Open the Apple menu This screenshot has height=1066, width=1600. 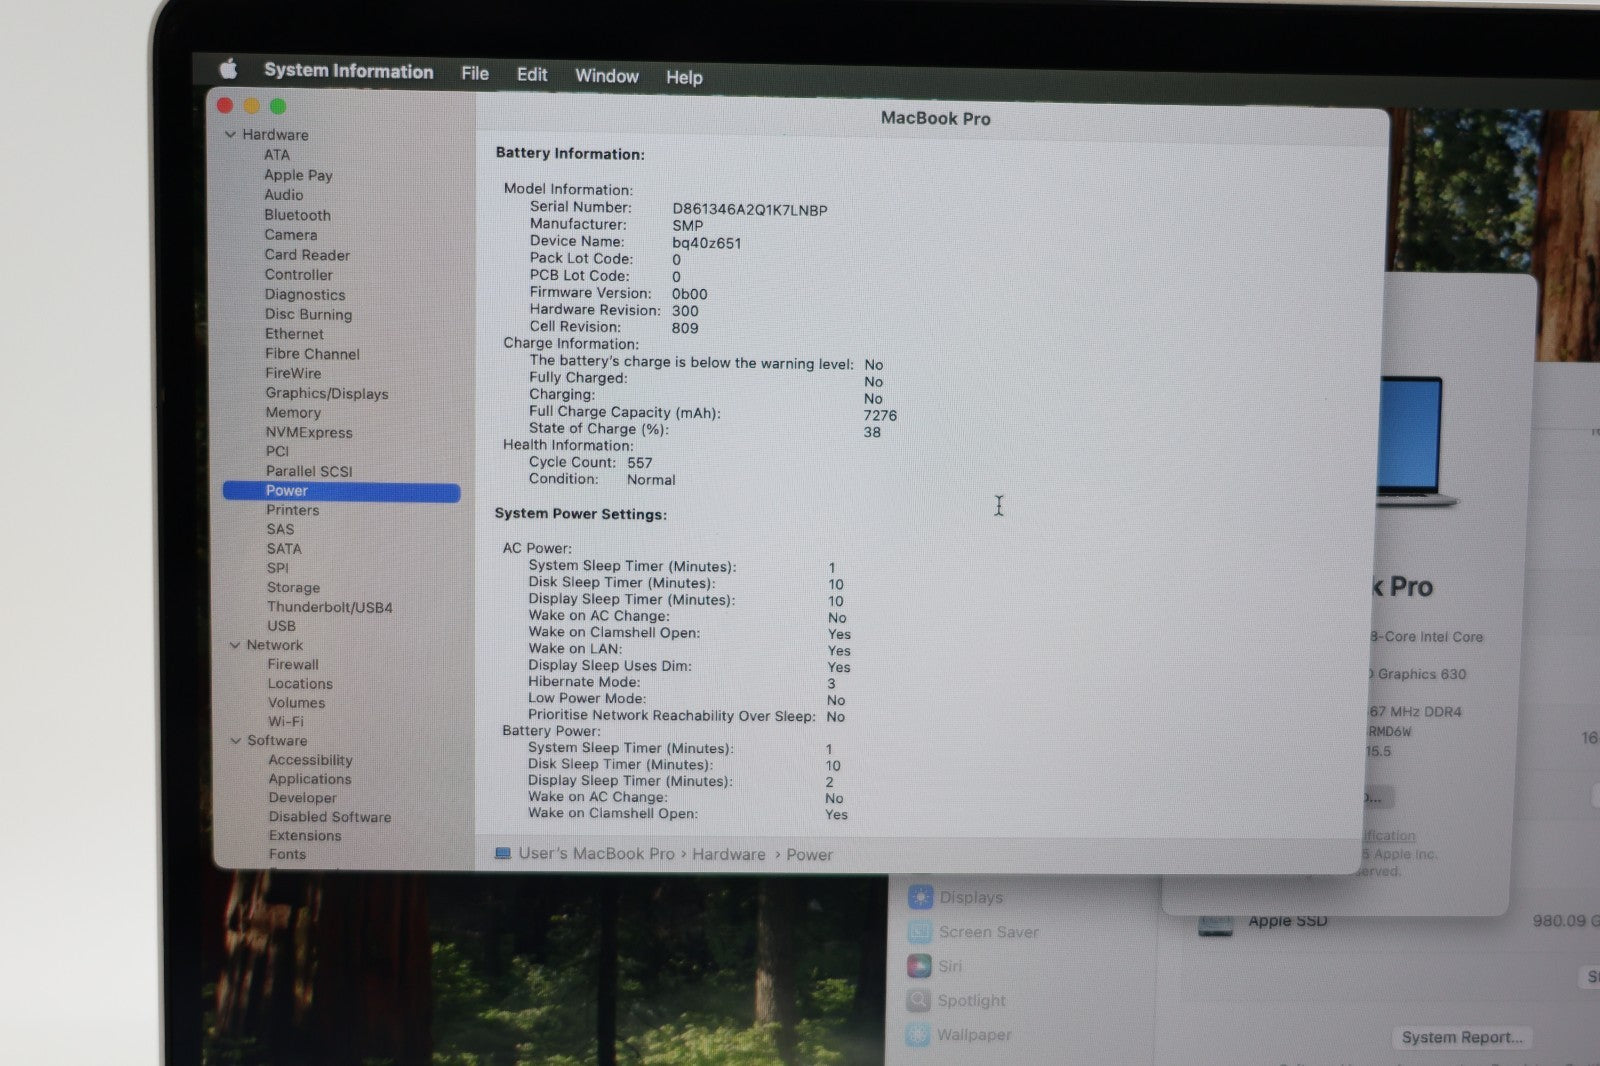point(229,69)
